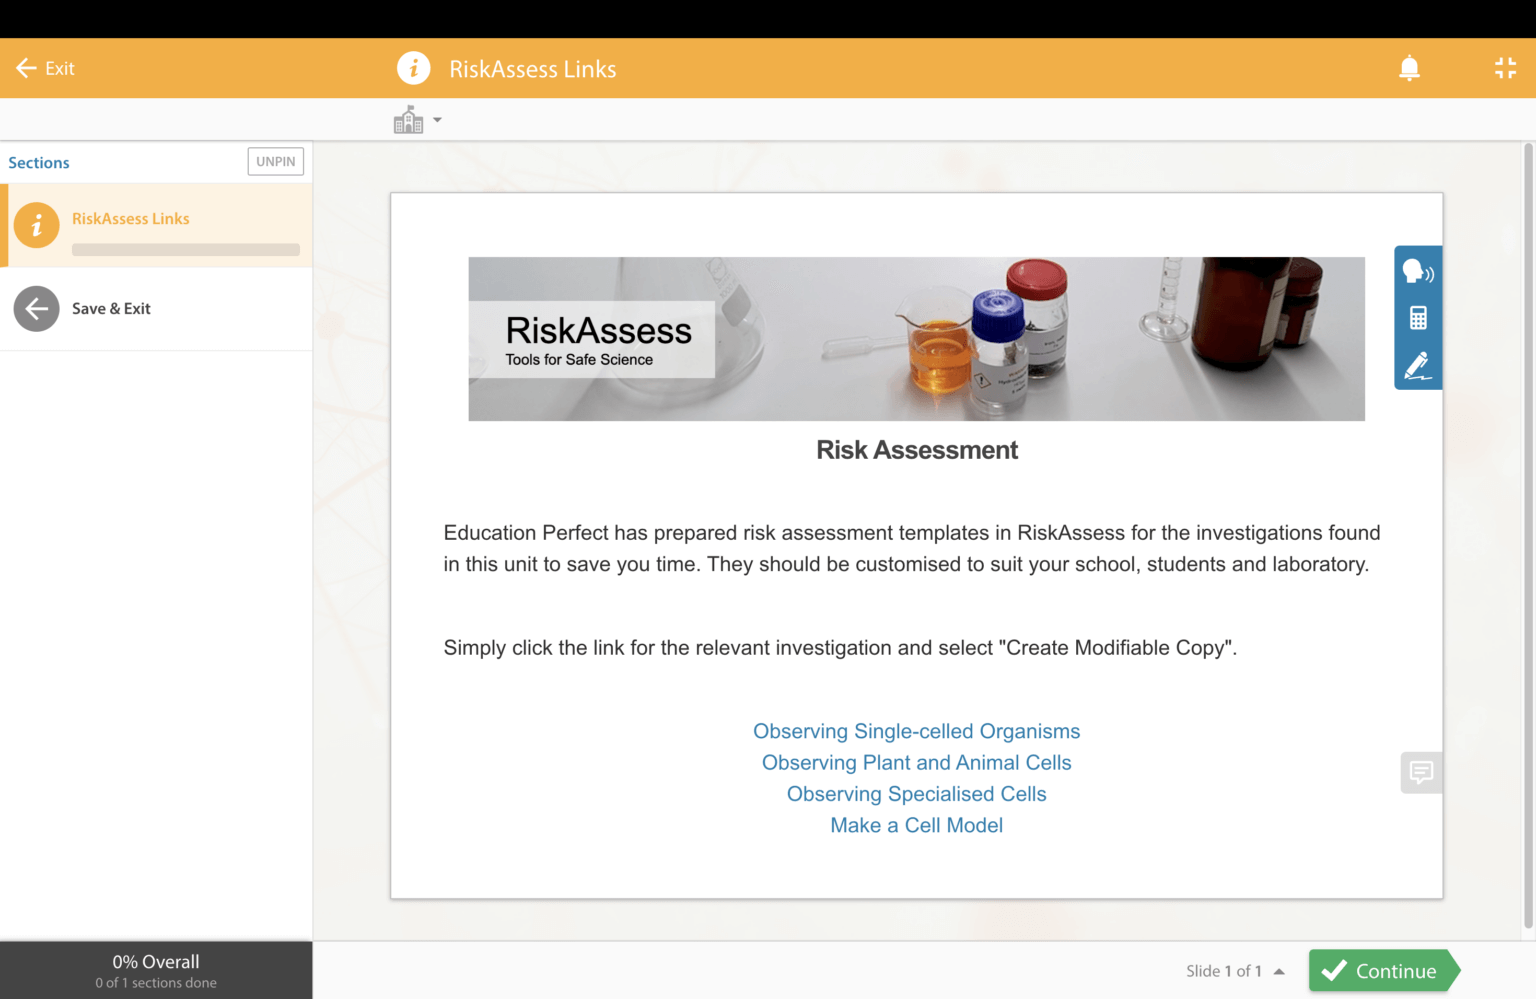1536x999 pixels.
Task: Open the Observing Plant and Animal Cells link
Action: click(916, 762)
